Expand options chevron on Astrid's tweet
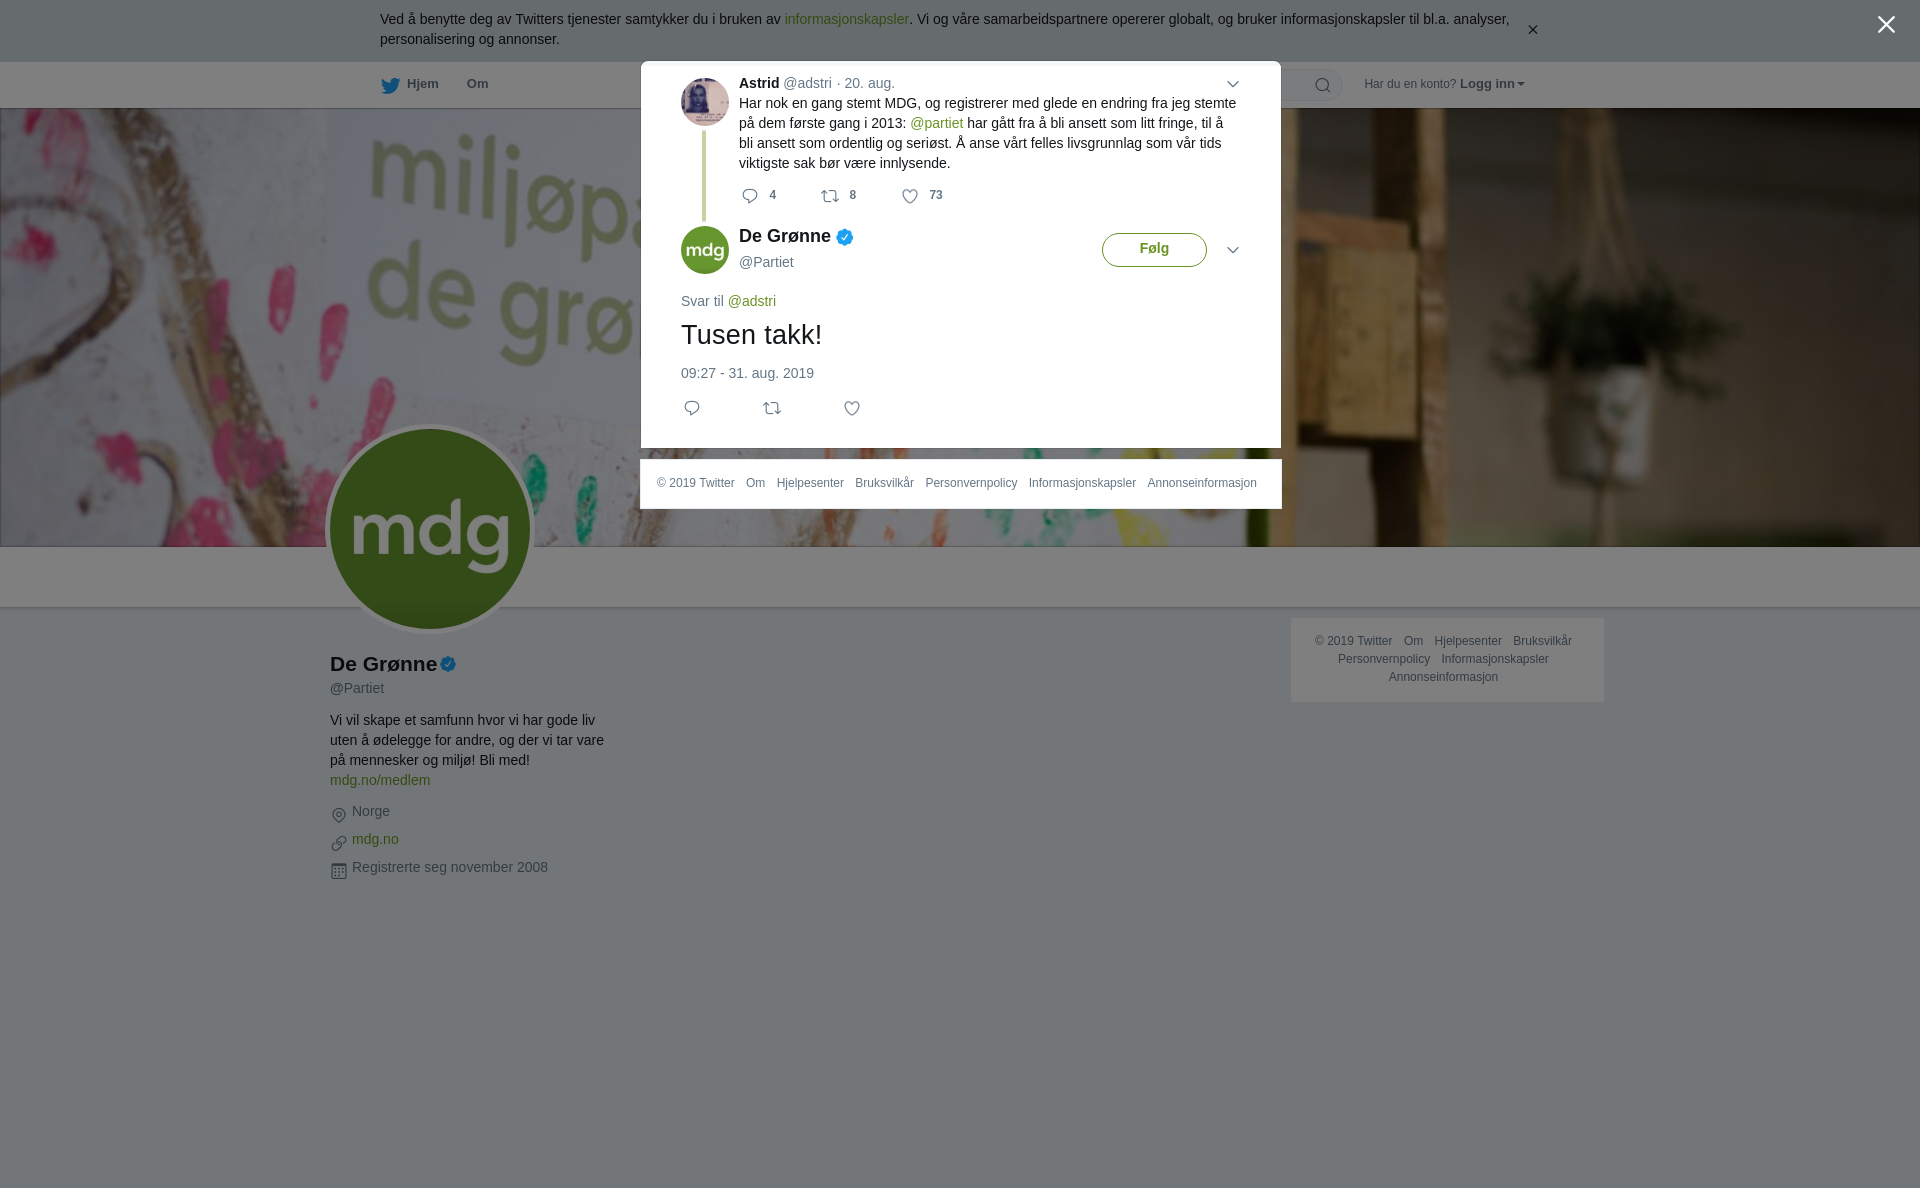Image resolution: width=1920 pixels, height=1188 pixels. click(x=1233, y=84)
